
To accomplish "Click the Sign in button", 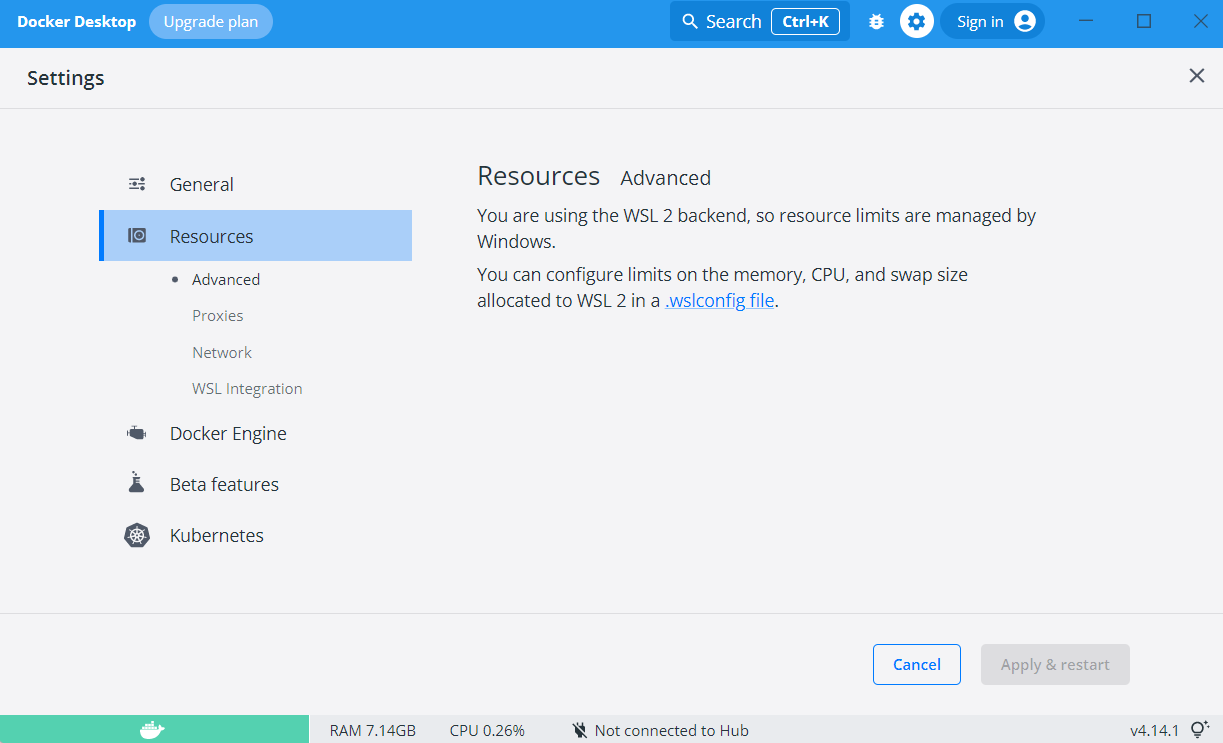I will [991, 20].
